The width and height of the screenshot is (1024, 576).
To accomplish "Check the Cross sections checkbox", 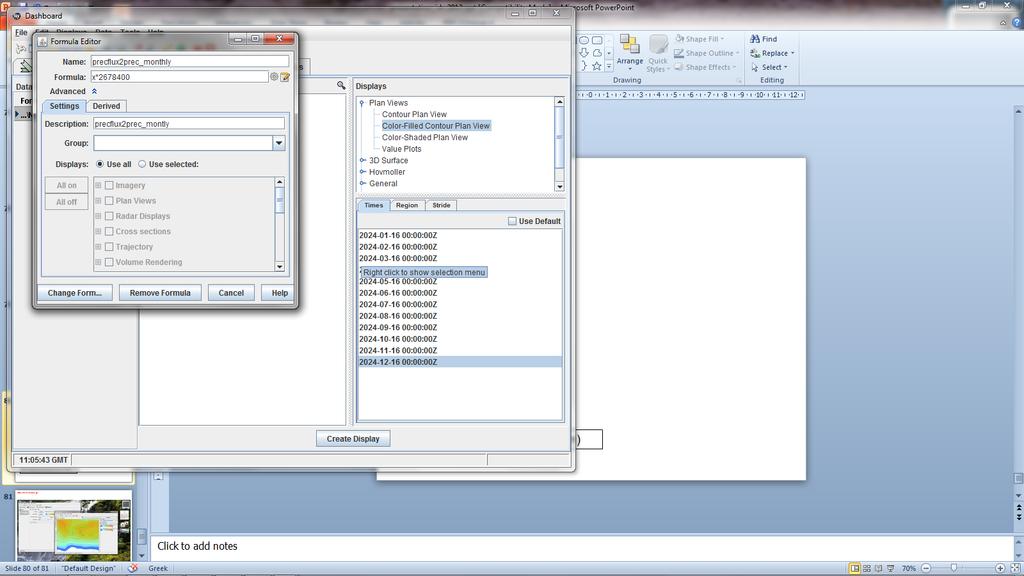I will 109,231.
